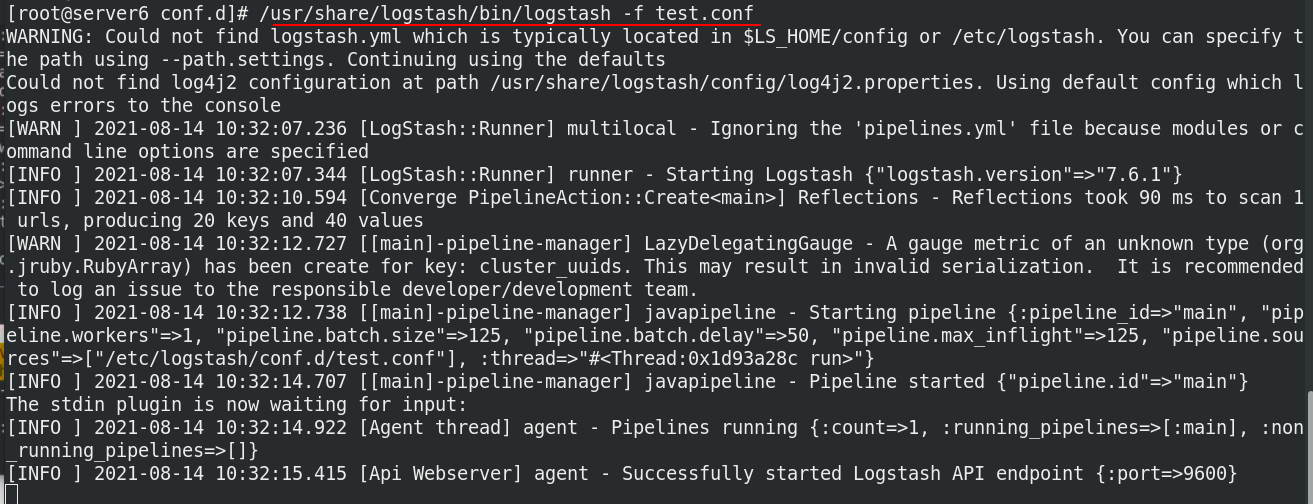Viewport: 1313px width, 504px height.
Task: Click 'Pipeline started' message text
Action: (x=897, y=381)
